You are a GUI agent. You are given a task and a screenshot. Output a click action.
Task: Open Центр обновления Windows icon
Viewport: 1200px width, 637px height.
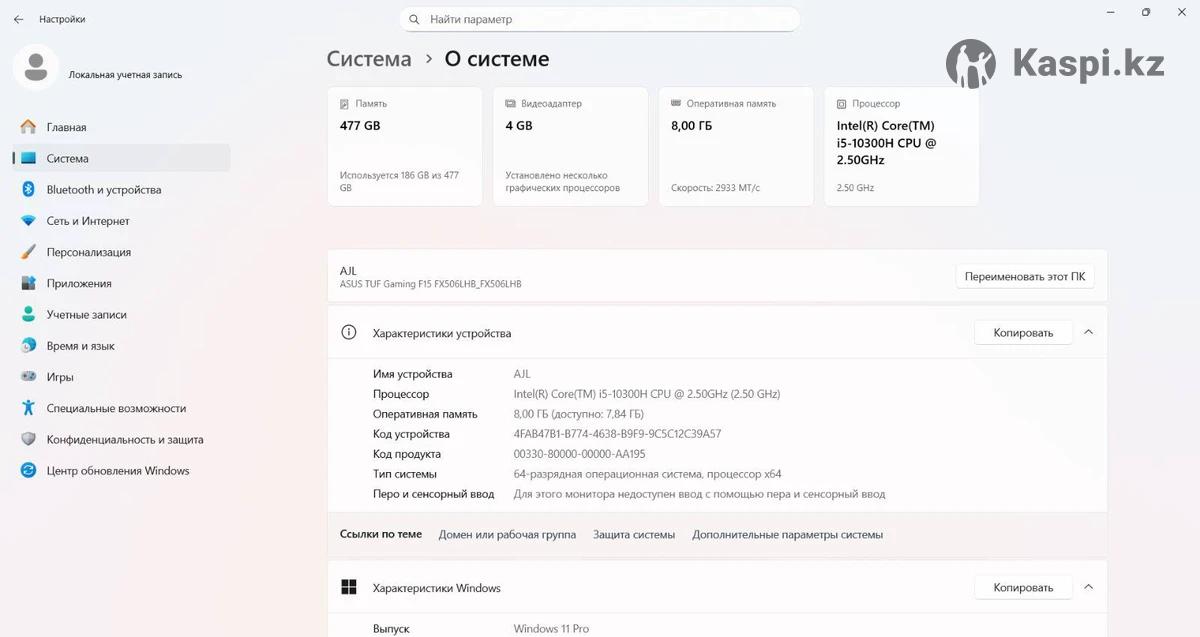coord(28,471)
